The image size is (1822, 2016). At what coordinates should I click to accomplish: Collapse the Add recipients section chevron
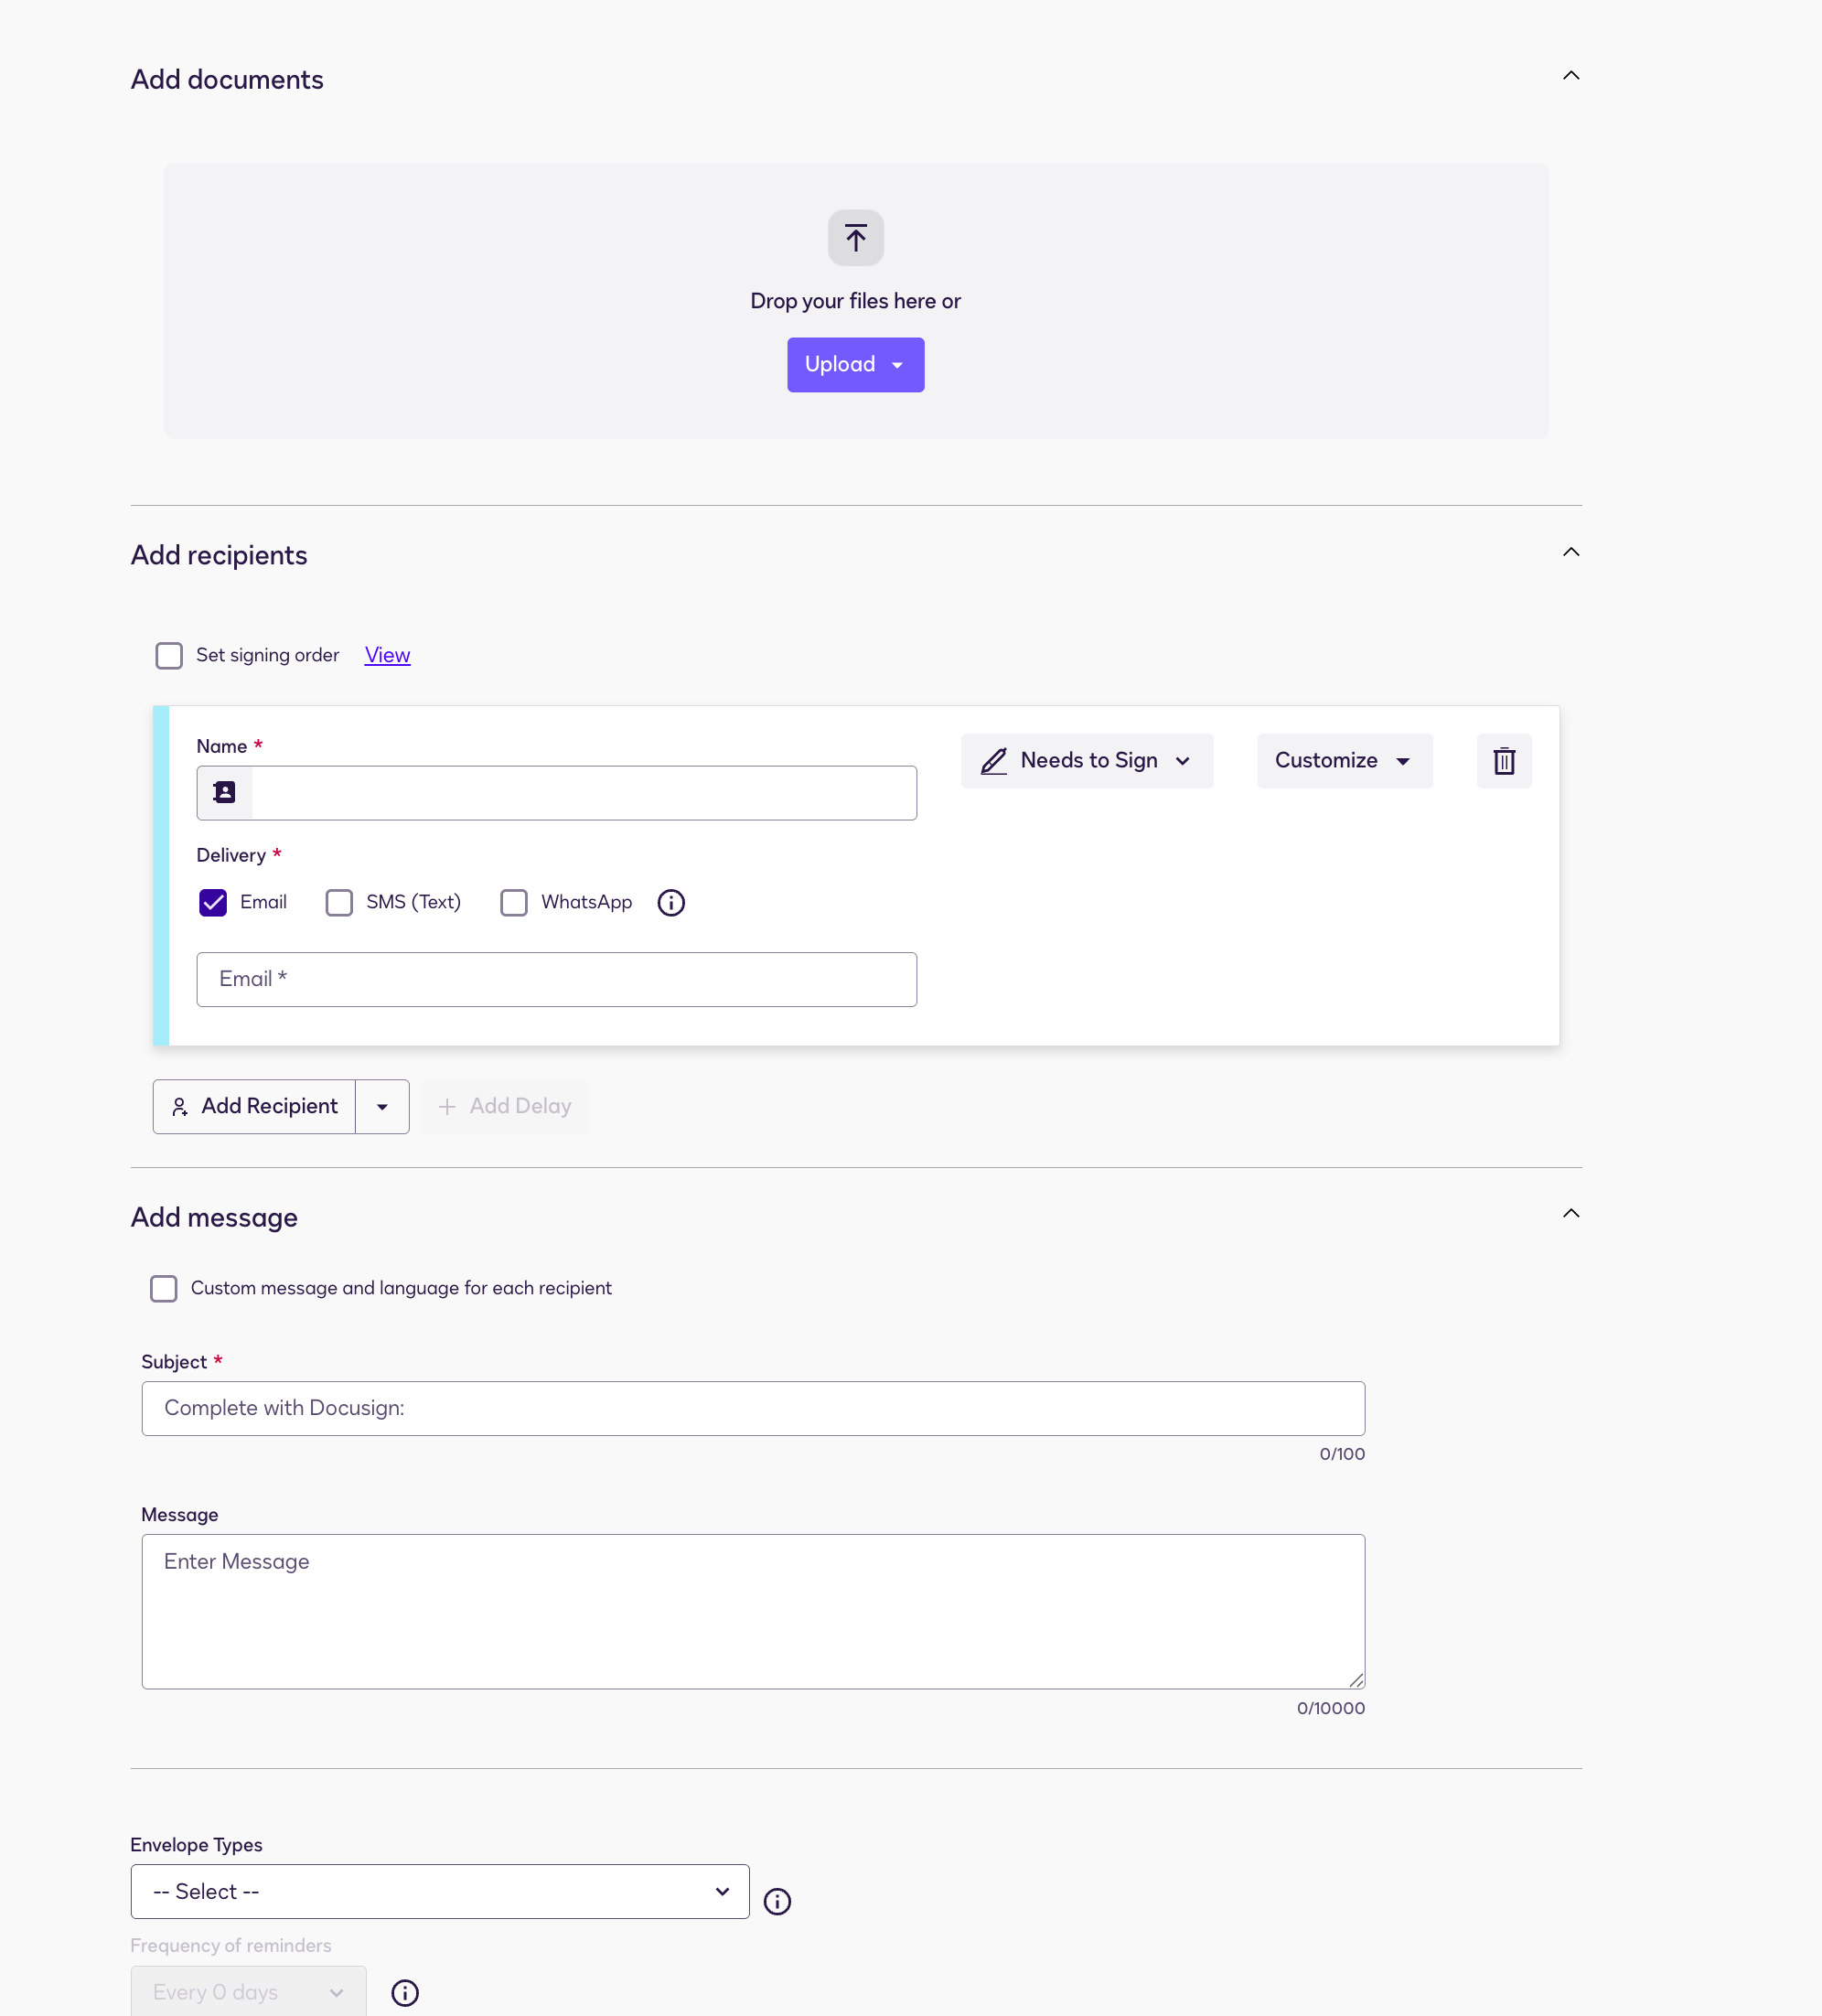pyautogui.click(x=1571, y=552)
